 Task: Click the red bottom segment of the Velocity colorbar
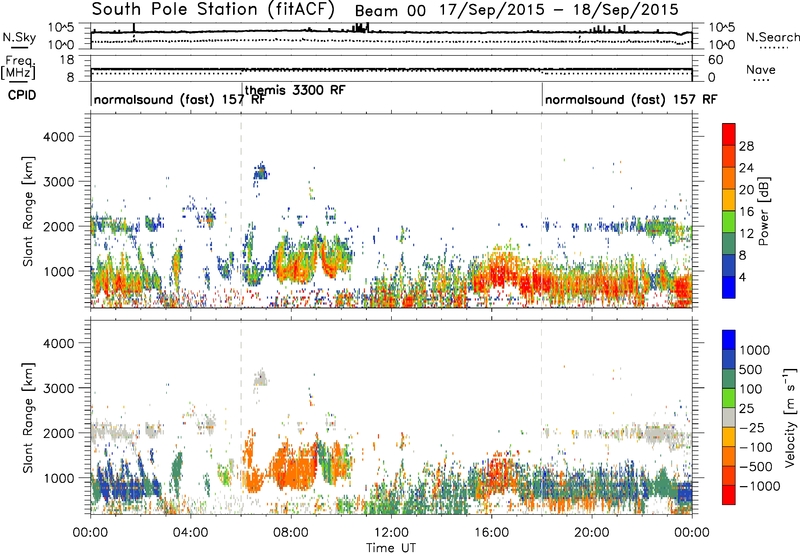coord(729,495)
